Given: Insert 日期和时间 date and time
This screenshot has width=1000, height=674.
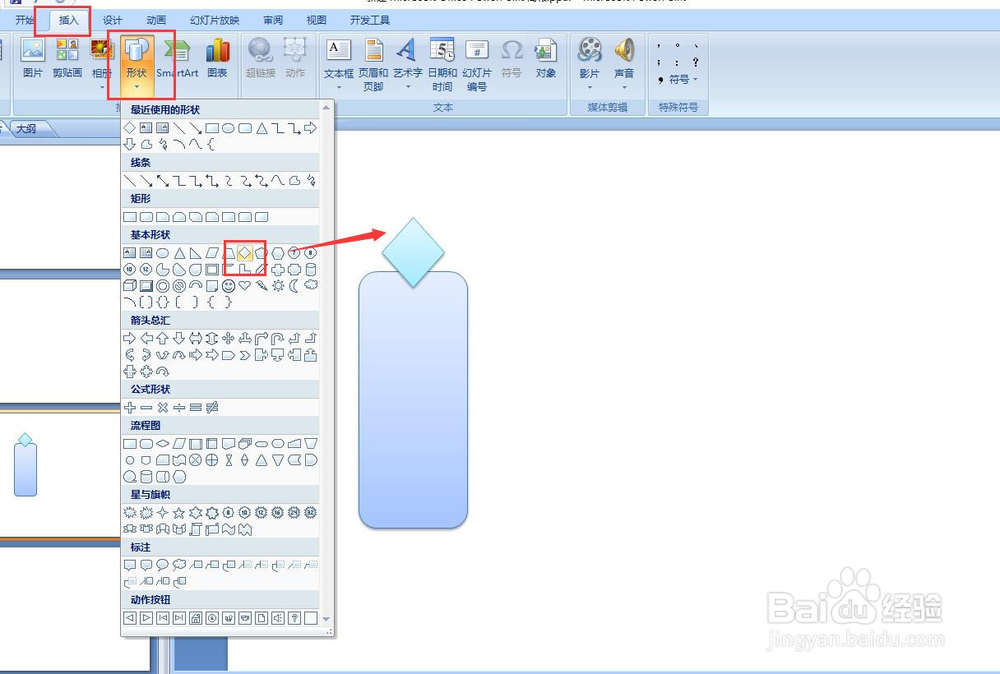Looking at the screenshot, I should pyautogui.click(x=442, y=64).
